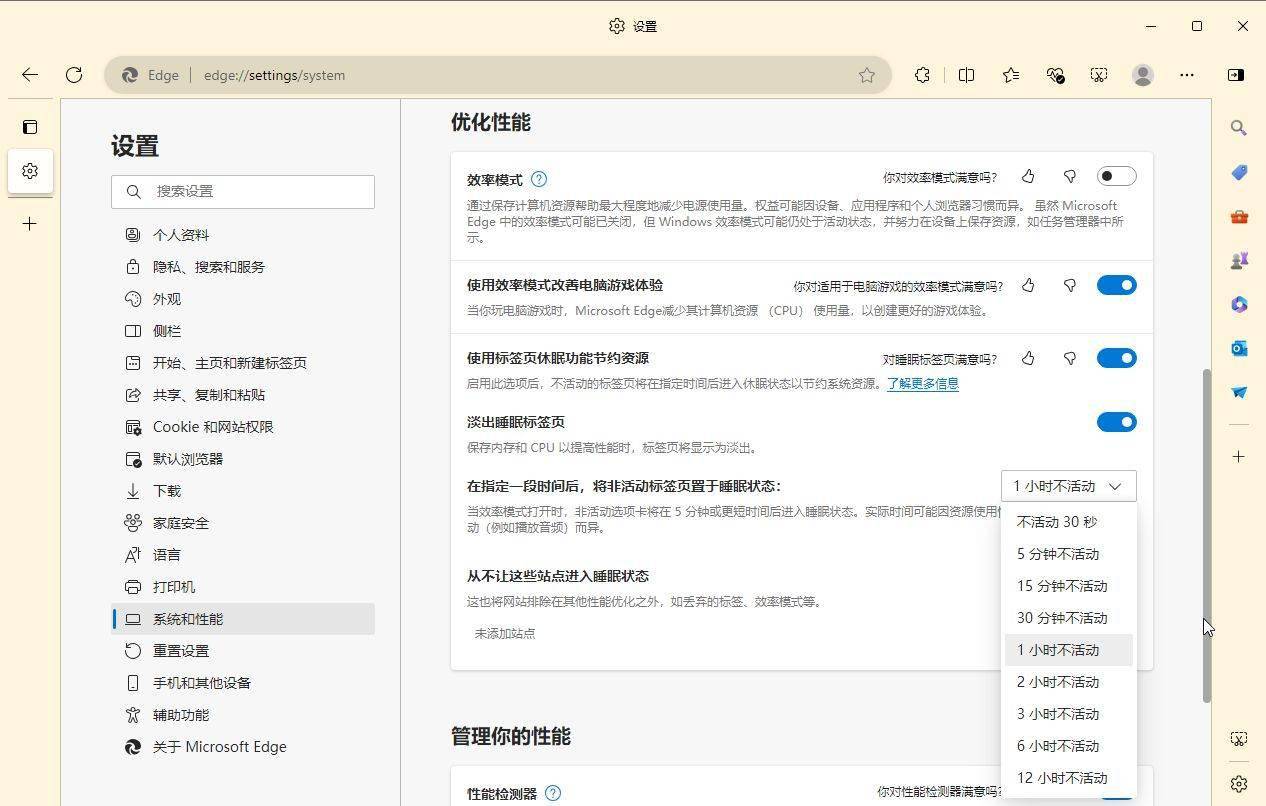Open a new tab with plus icon

coord(30,224)
